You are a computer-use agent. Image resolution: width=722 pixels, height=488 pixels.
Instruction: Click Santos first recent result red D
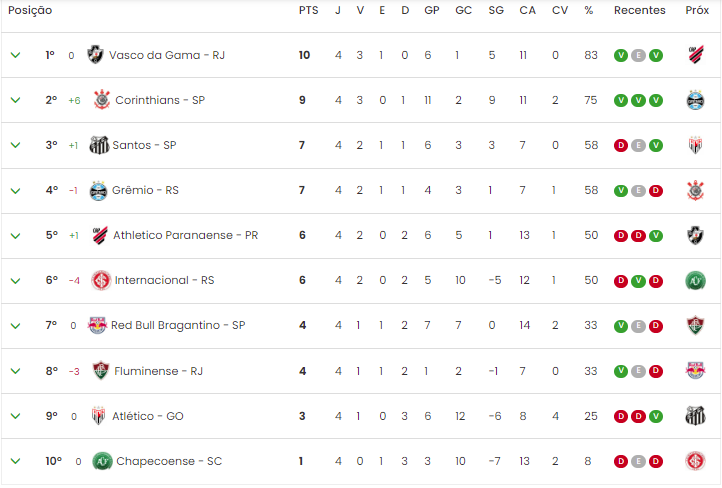(x=621, y=145)
